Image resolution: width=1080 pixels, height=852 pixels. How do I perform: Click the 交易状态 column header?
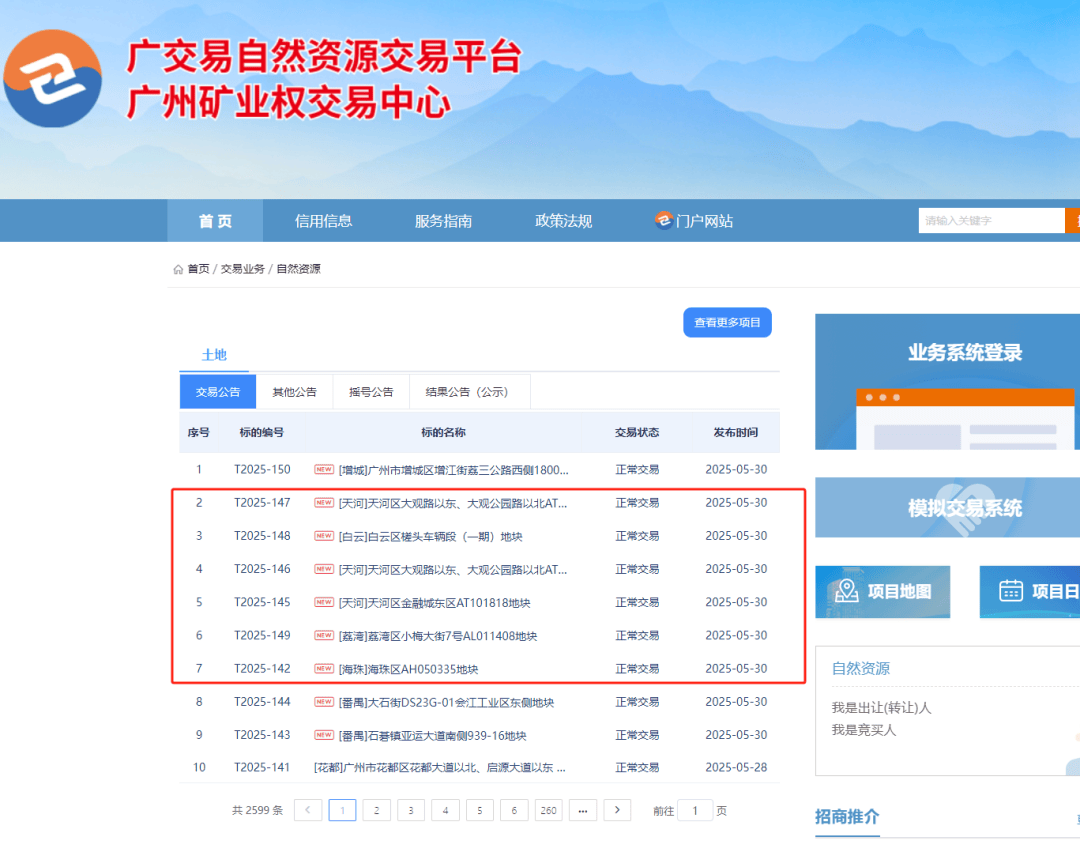tap(637, 433)
